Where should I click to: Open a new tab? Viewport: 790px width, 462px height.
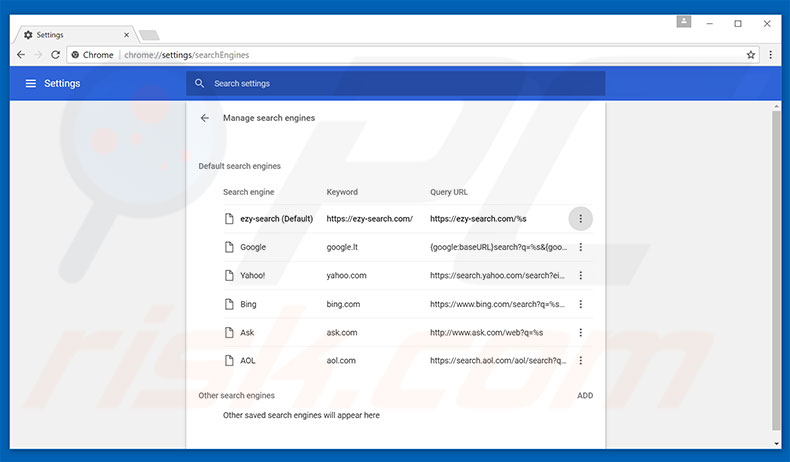[149, 35]
